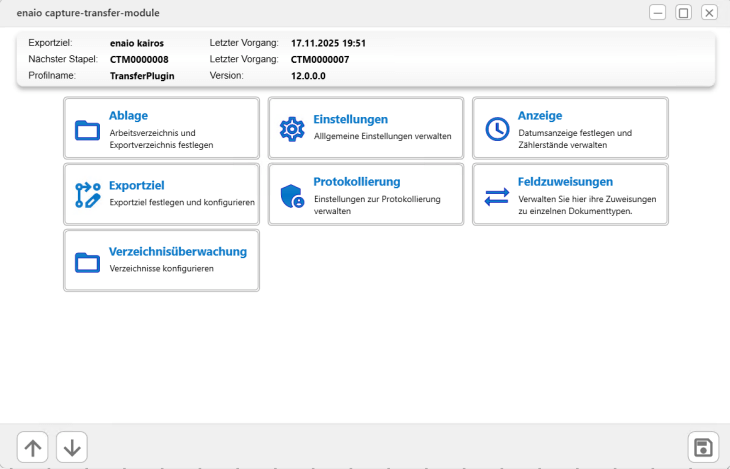Open the Feldzuweisungen heading
This screenshot has height=469, width=730.
[565, 182]
